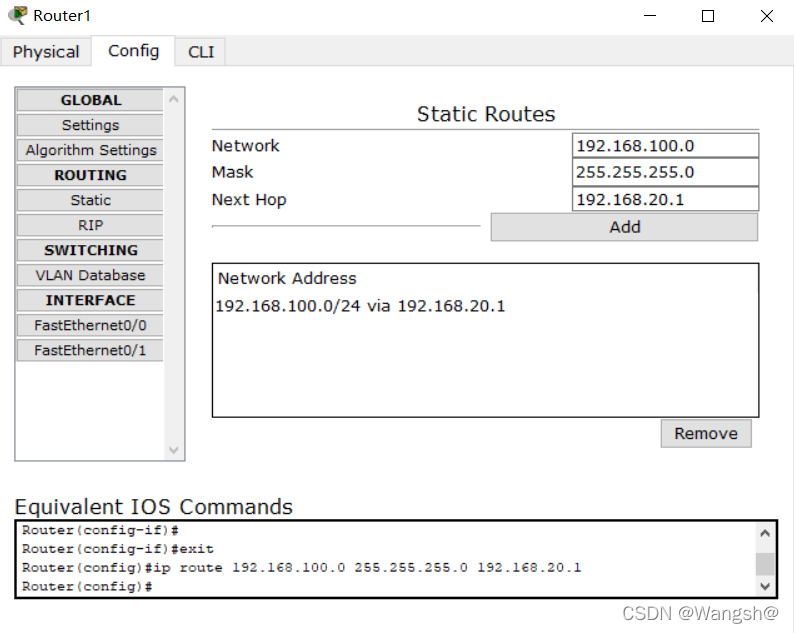Image resolution: width=794 pixels, height=633 pixels.
Task: Open VLAN Database settings
Action: click(x=90, y=275)
